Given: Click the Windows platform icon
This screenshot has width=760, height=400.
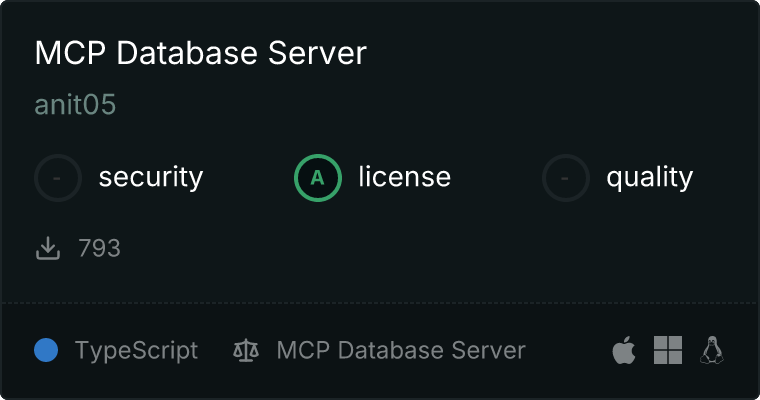Looking at the screenshot, I should (x=668, y=350).
